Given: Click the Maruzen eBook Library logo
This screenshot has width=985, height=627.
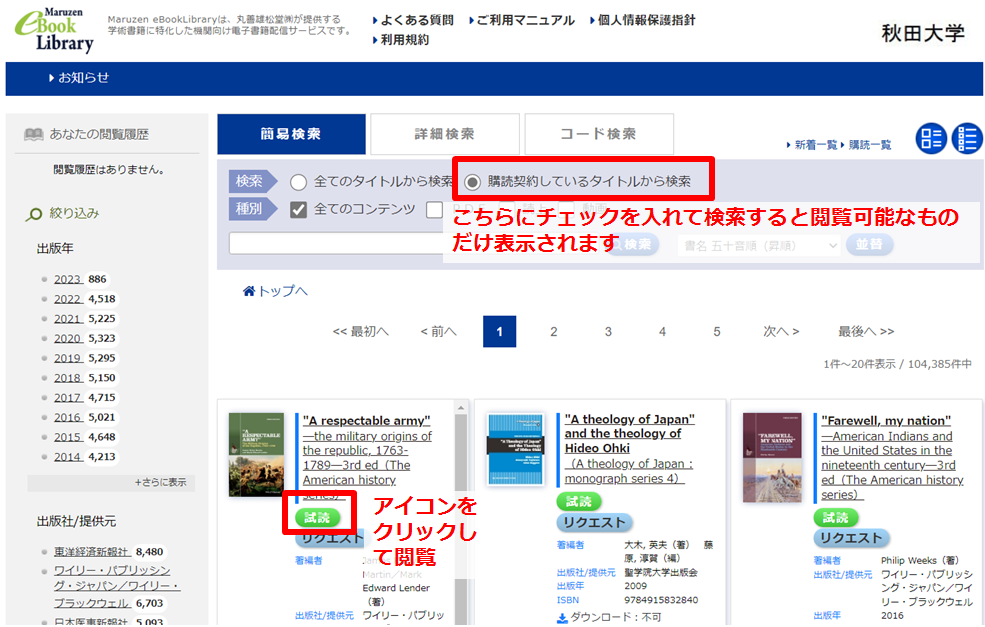Looking at the screenshot, I should (55, 30).
